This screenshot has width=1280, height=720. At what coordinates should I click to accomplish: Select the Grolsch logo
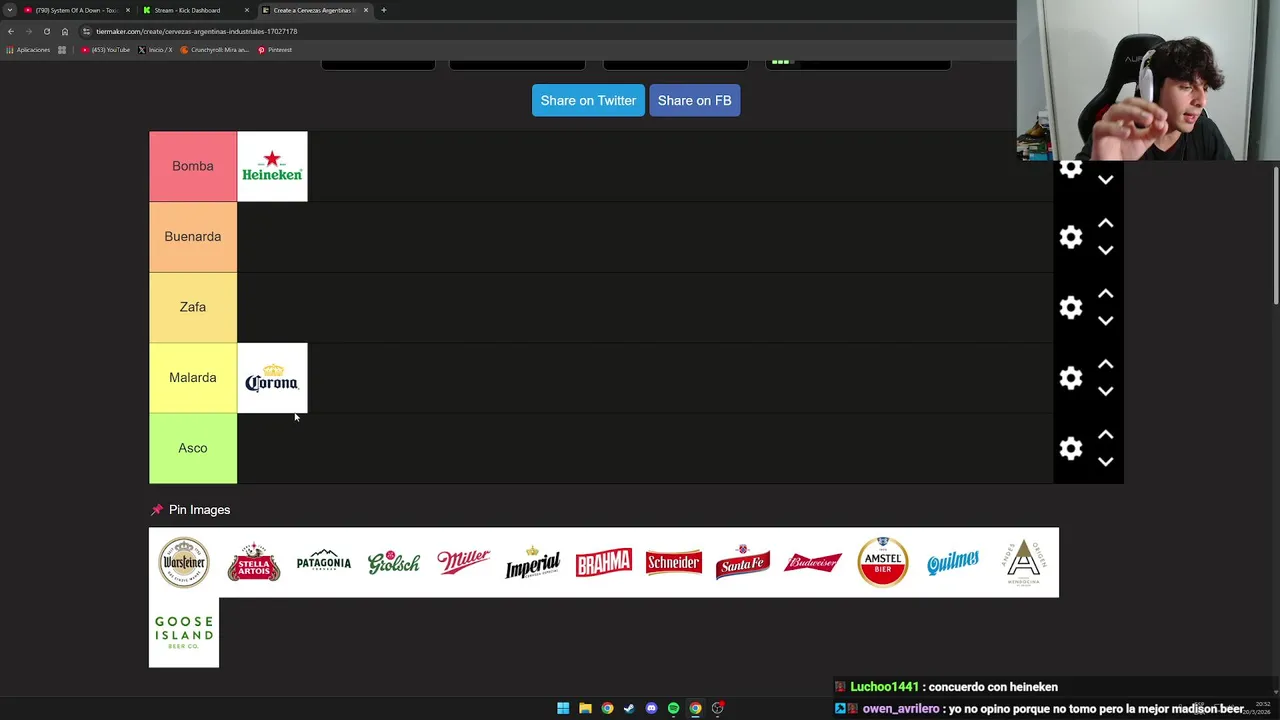point(394,562)
